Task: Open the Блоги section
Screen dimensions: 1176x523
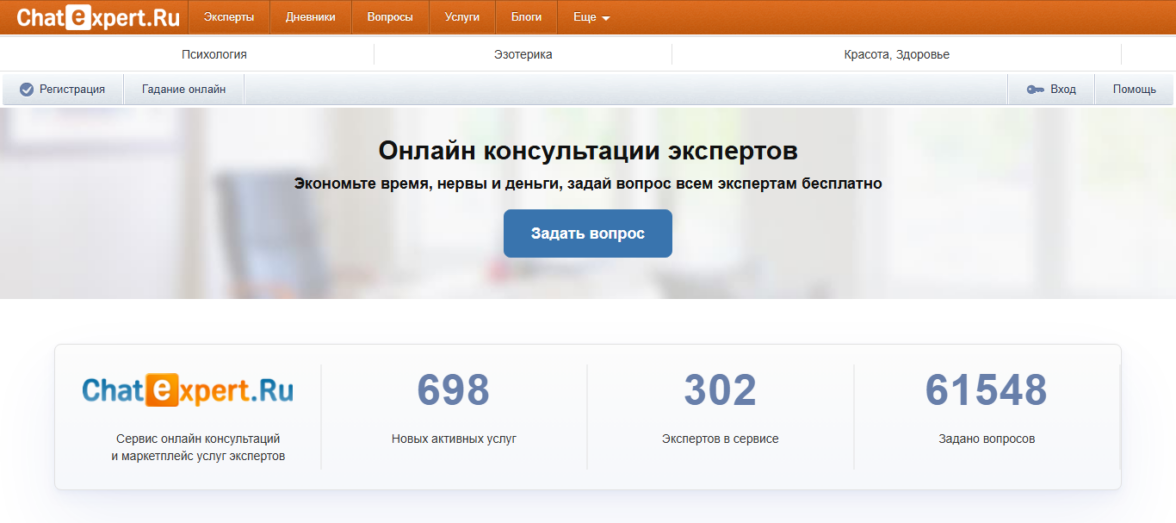Action: [x=526, y=17]
